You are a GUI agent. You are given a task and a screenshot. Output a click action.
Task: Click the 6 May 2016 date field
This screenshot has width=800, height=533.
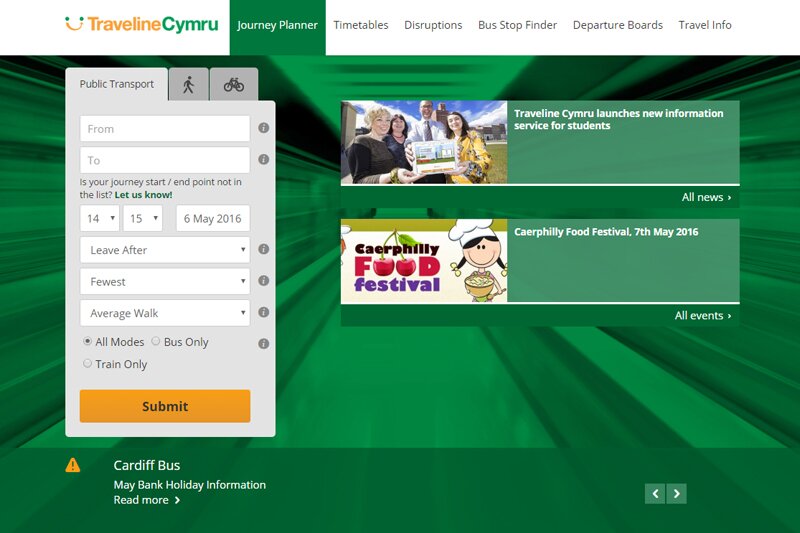(x=213, y=218)
